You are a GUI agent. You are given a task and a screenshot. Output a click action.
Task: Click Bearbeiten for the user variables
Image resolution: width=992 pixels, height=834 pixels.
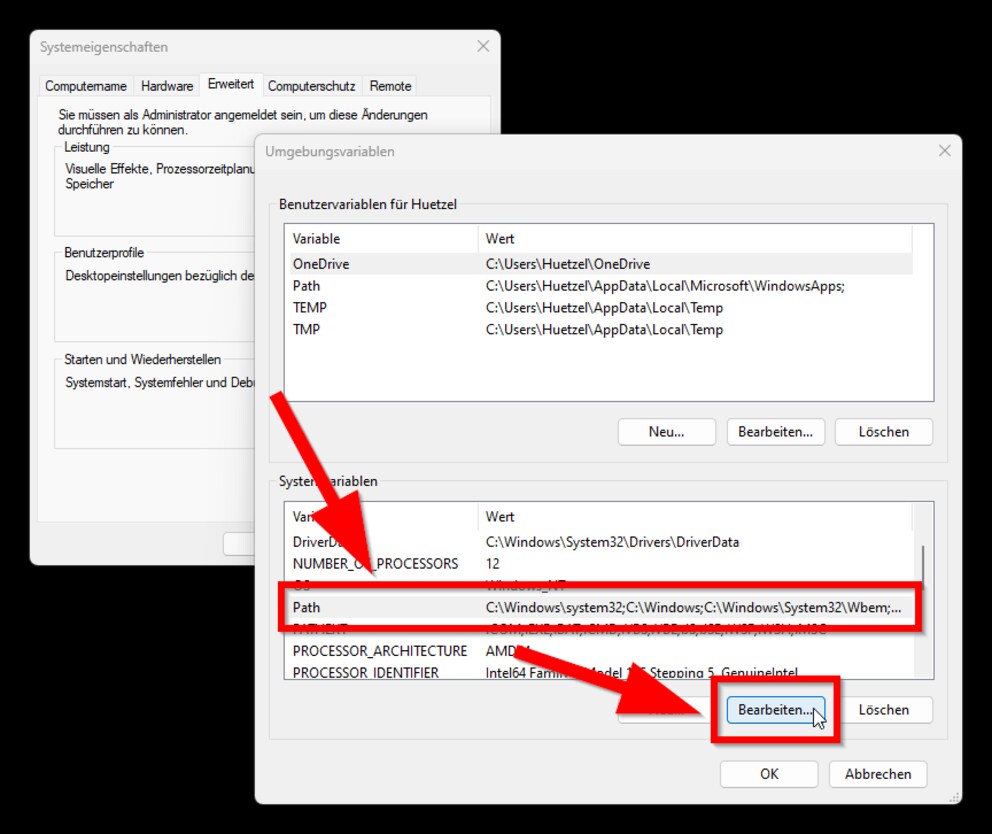pos(775,431)
